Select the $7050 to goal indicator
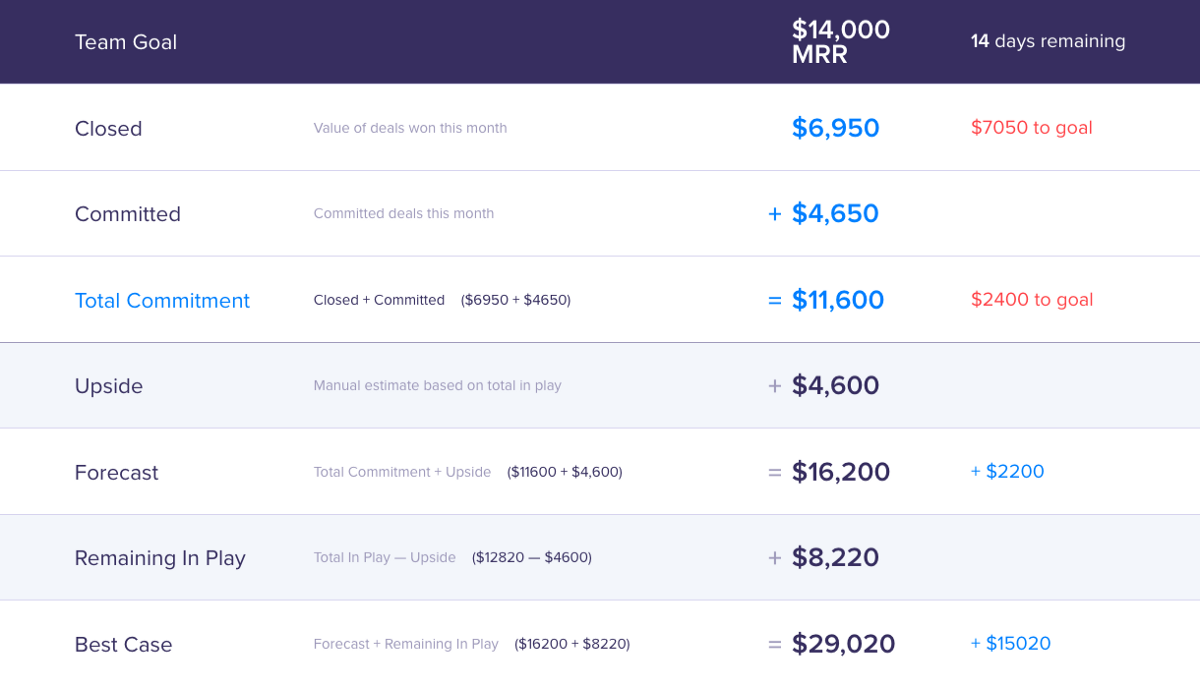Screen dimensions: 1200x685 pyautogui.click(x=1032, y=127)
